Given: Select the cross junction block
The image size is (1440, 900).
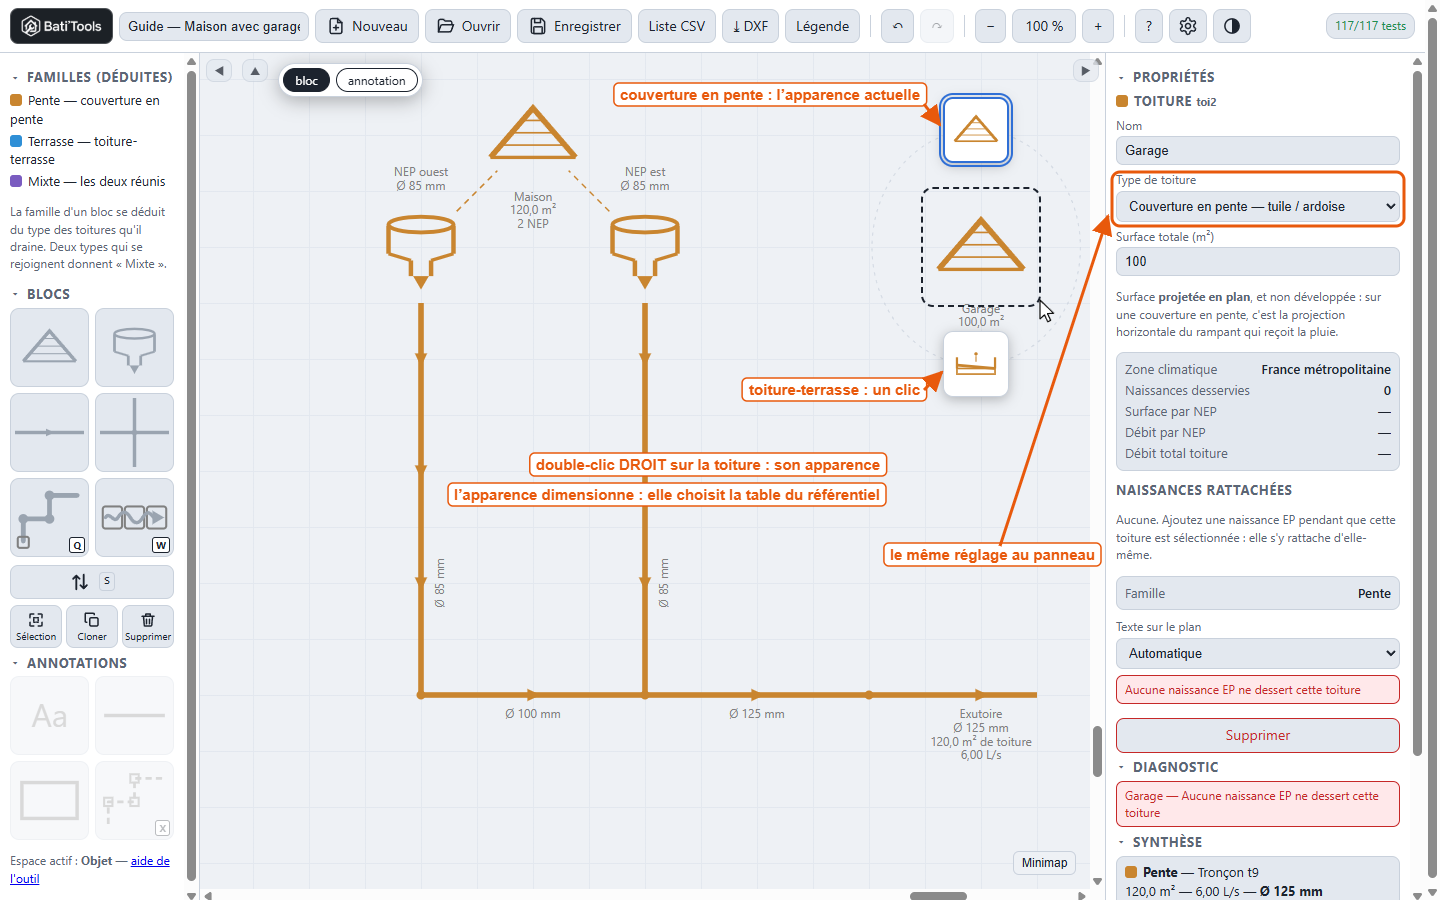Looking at the screenshot, I should (x=134, y=432).
